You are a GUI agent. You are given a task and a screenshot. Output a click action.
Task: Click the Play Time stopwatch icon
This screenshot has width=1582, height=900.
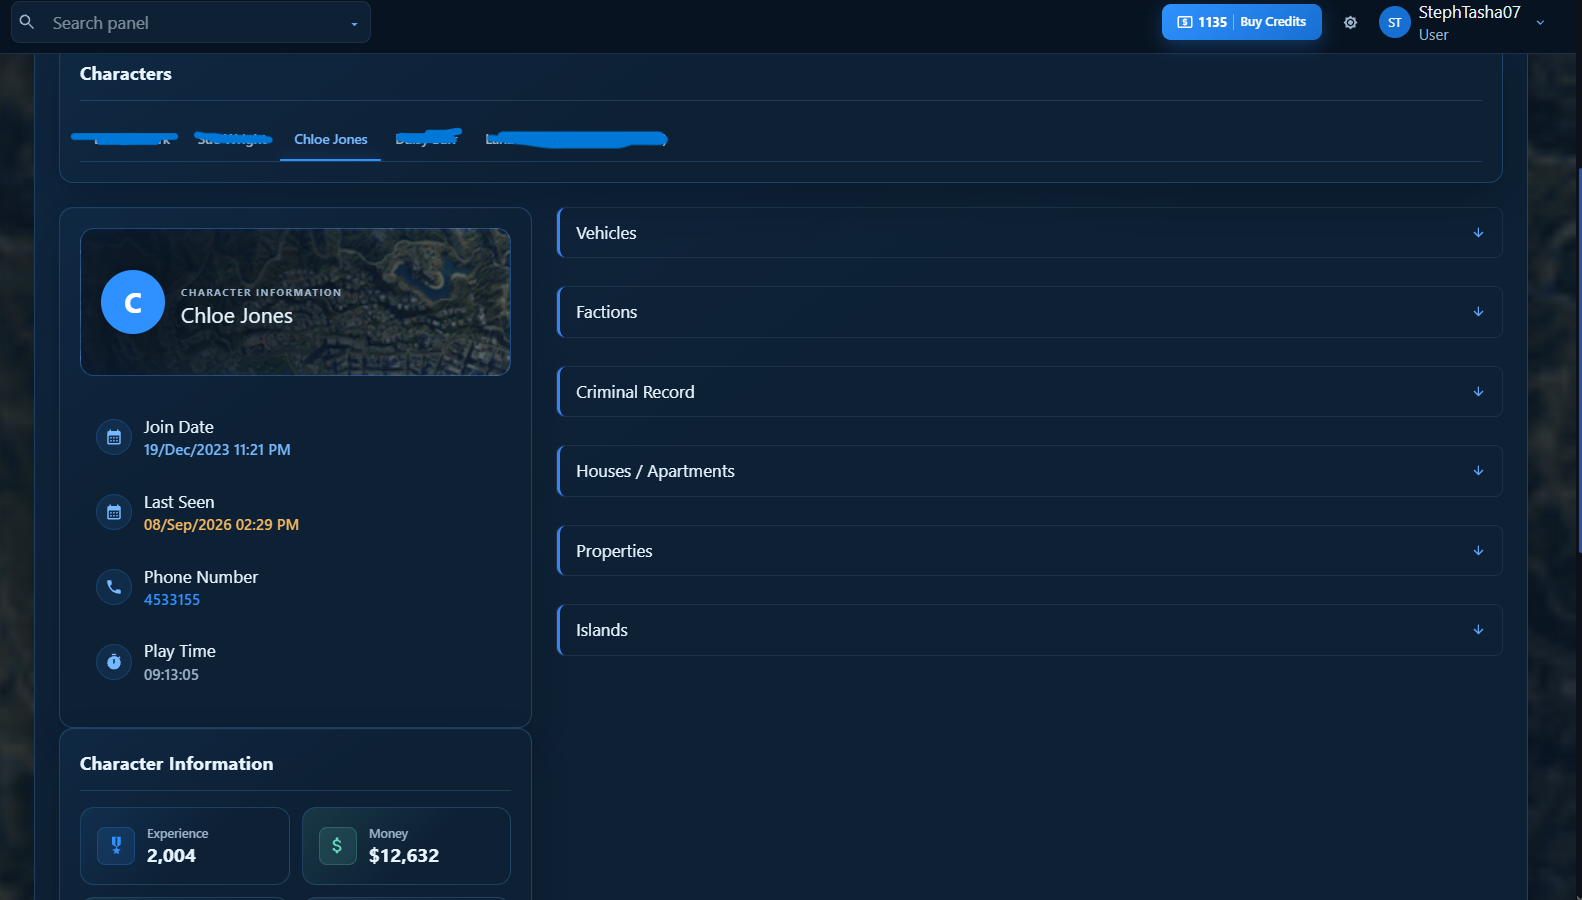click(x=114, y=662)
